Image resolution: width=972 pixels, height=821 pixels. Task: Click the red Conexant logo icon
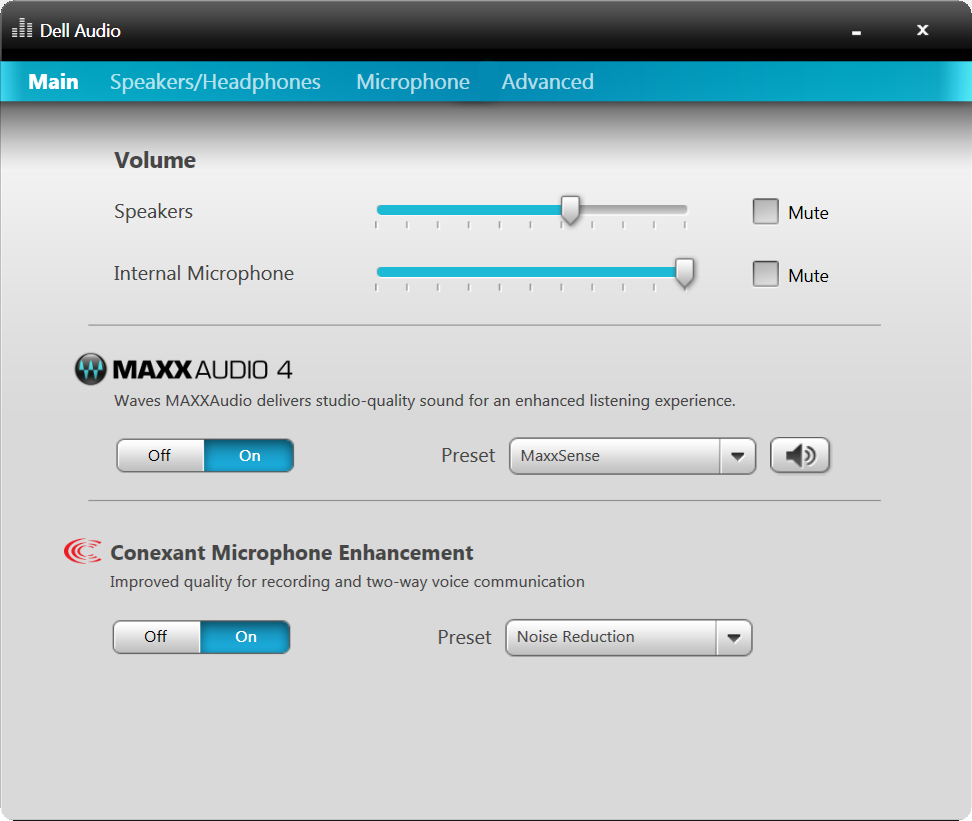click(x=82, y=551)
